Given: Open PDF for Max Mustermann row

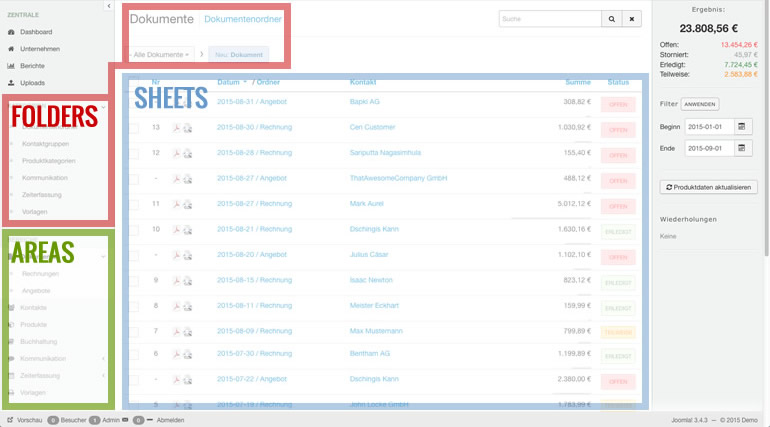Looking at the screenshot, I should point(176,332).
